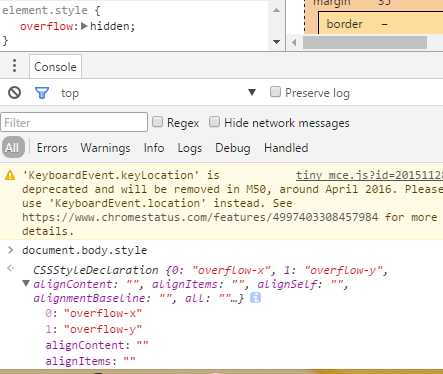Click the 0: "overflow-x" property row
This screenshot has width=443, height=374.
tap(94, 313)
